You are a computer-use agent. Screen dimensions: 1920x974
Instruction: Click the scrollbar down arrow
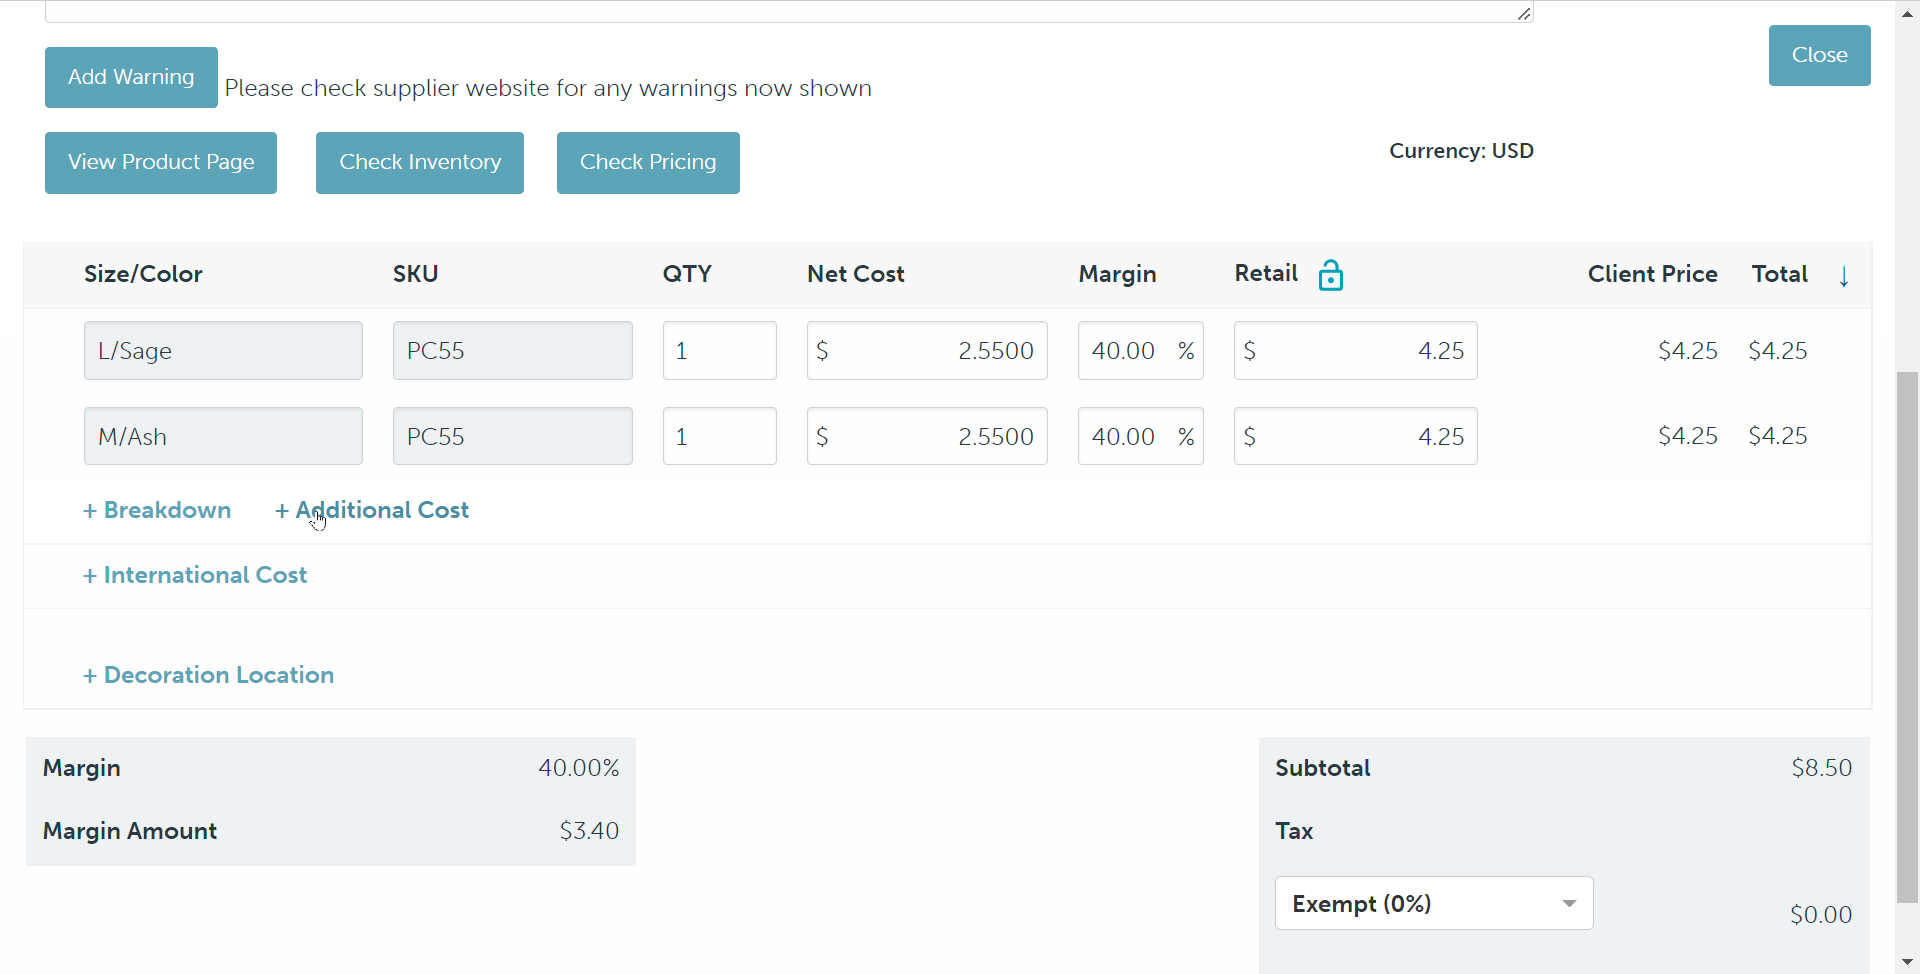(x=1907, y=962)
